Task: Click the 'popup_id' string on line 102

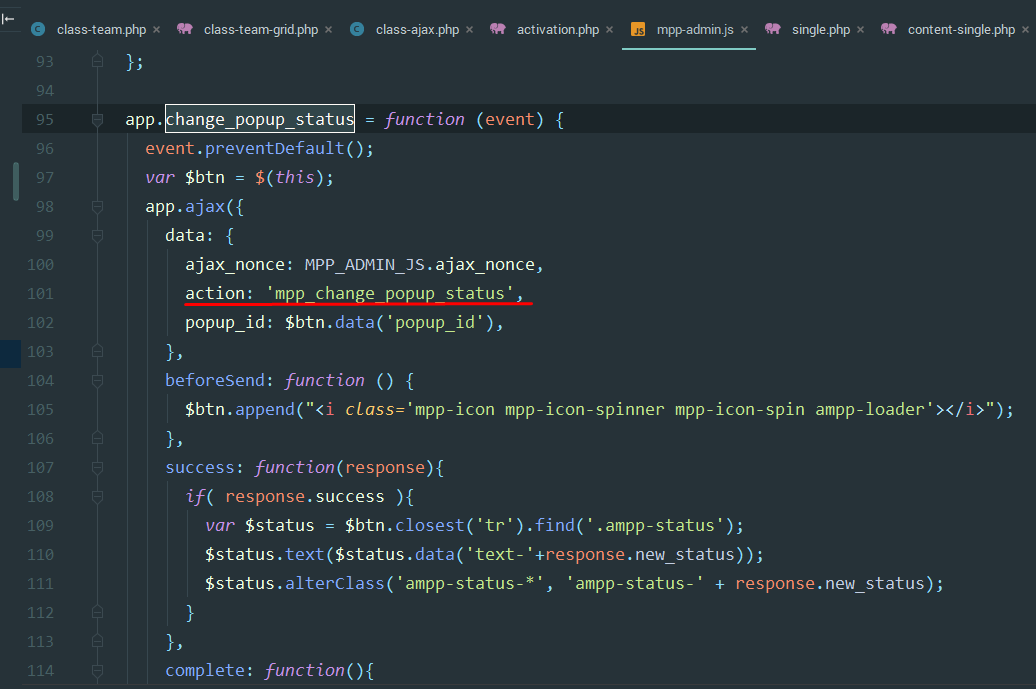Action: click(x=435, y=322)
